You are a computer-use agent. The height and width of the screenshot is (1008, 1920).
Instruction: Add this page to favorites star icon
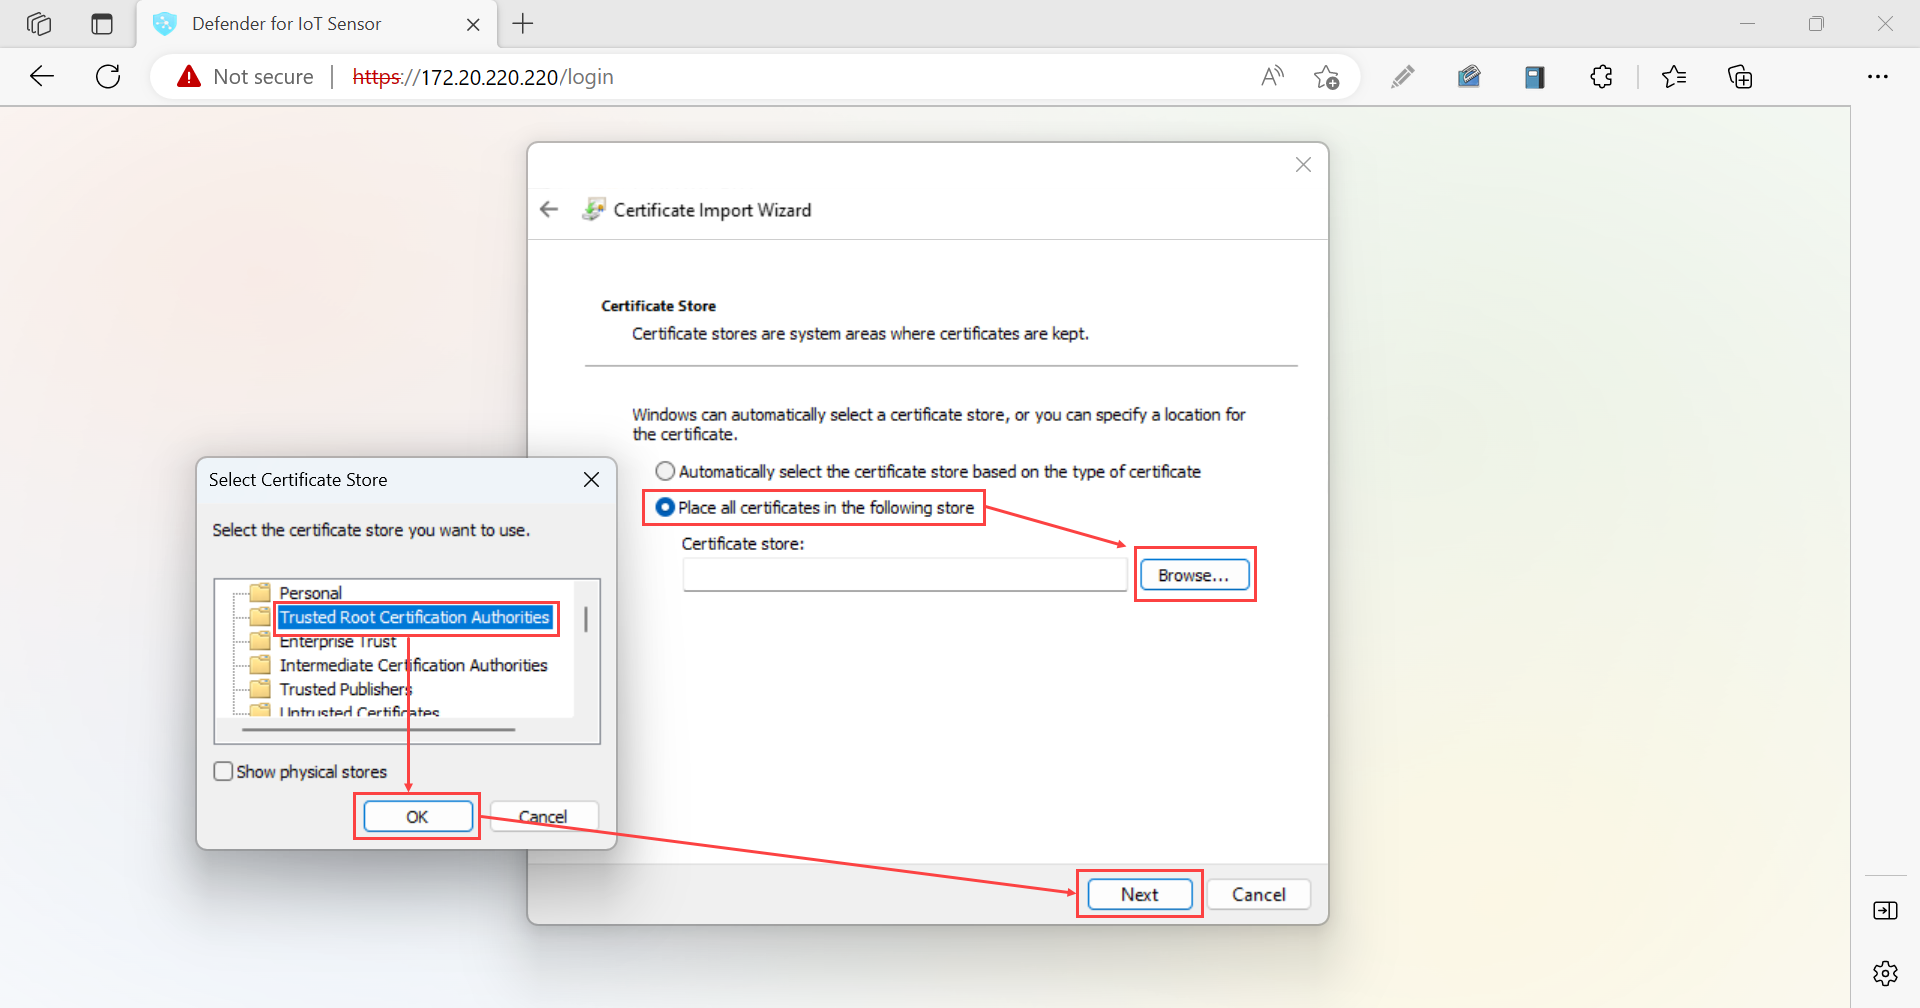tap(1327, 76)
